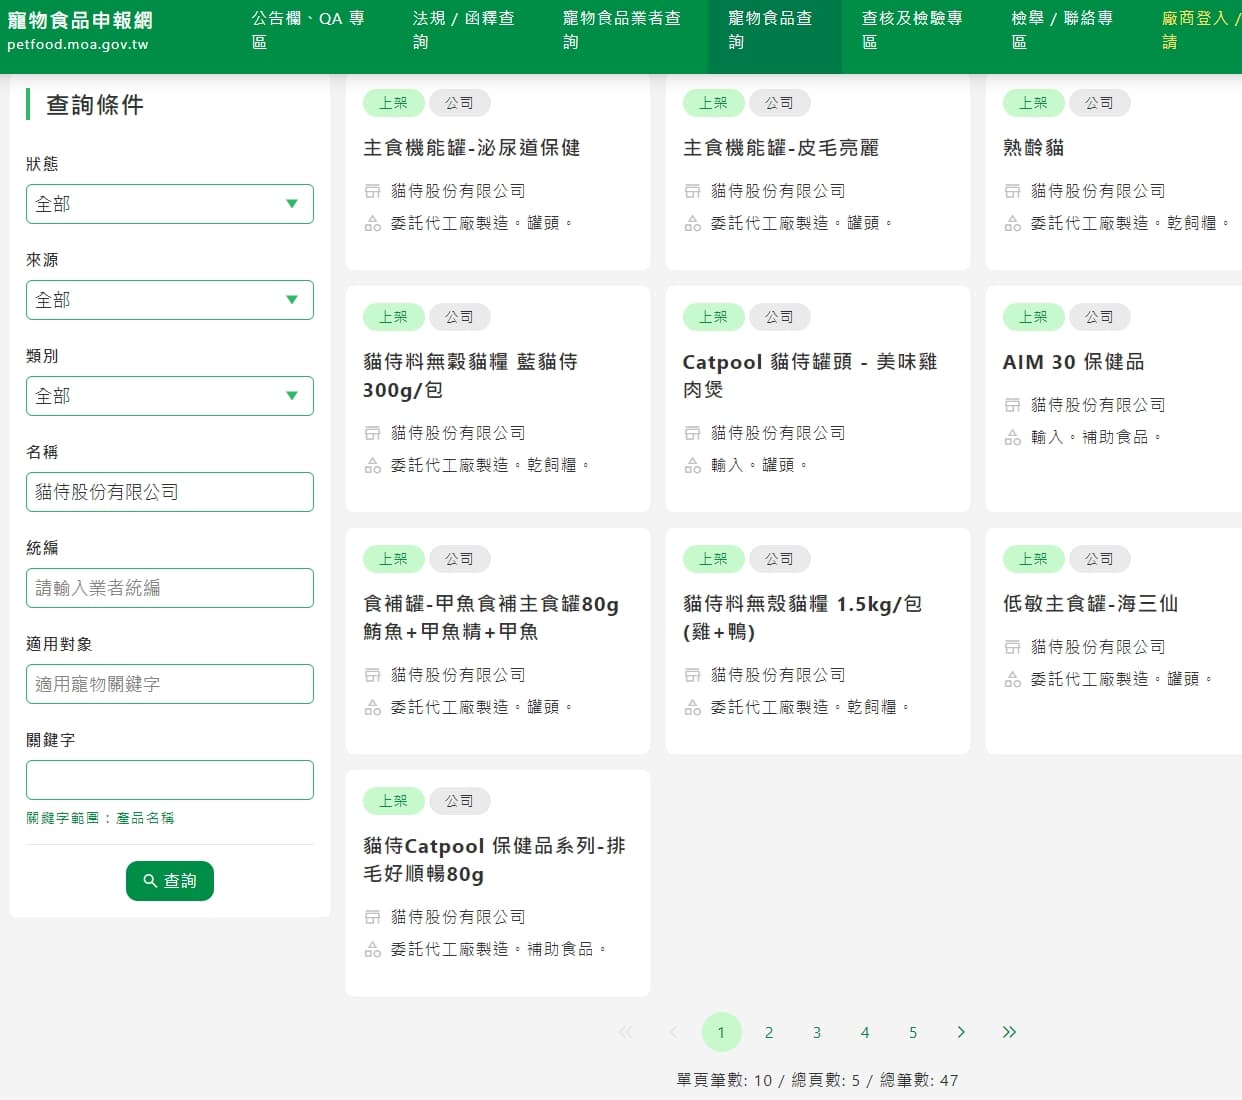Viewport: 1242px width, 1100px height.
Task: Open the 寵物食品業者查詢 menu
Action: (x=621, y=30)
